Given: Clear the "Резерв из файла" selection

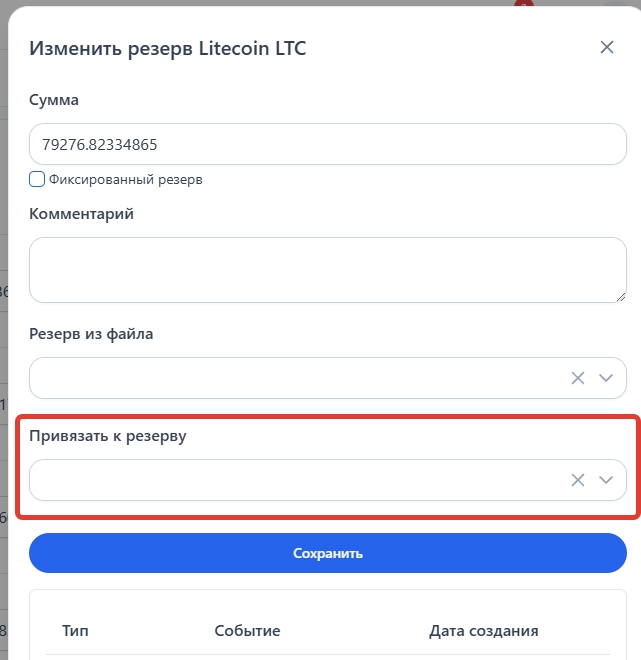Looking at the screenshot, I should (577, 378).
